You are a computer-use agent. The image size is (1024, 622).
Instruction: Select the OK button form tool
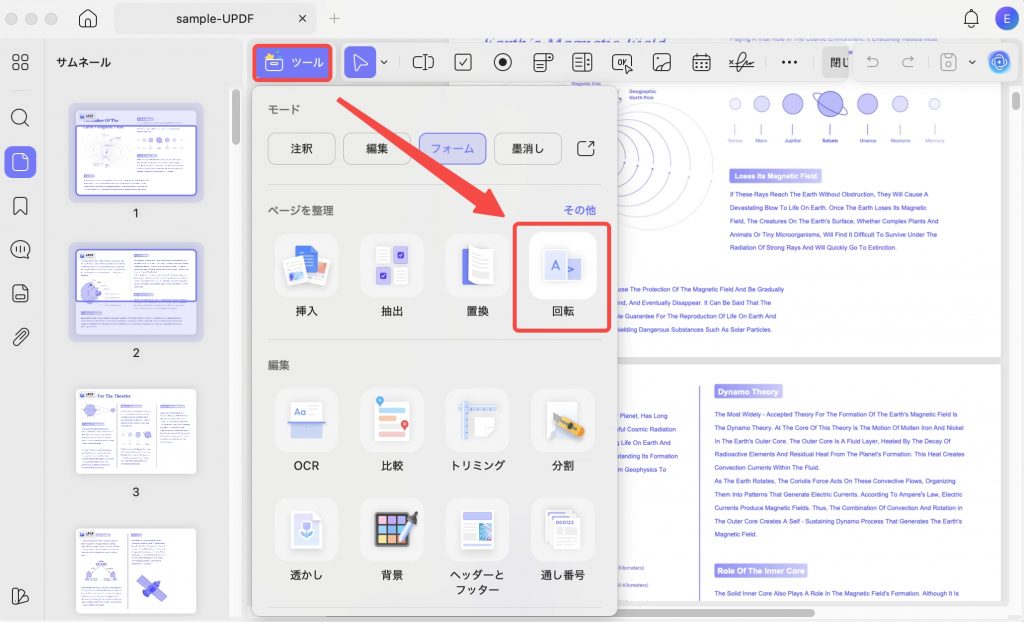click(622, 63)
